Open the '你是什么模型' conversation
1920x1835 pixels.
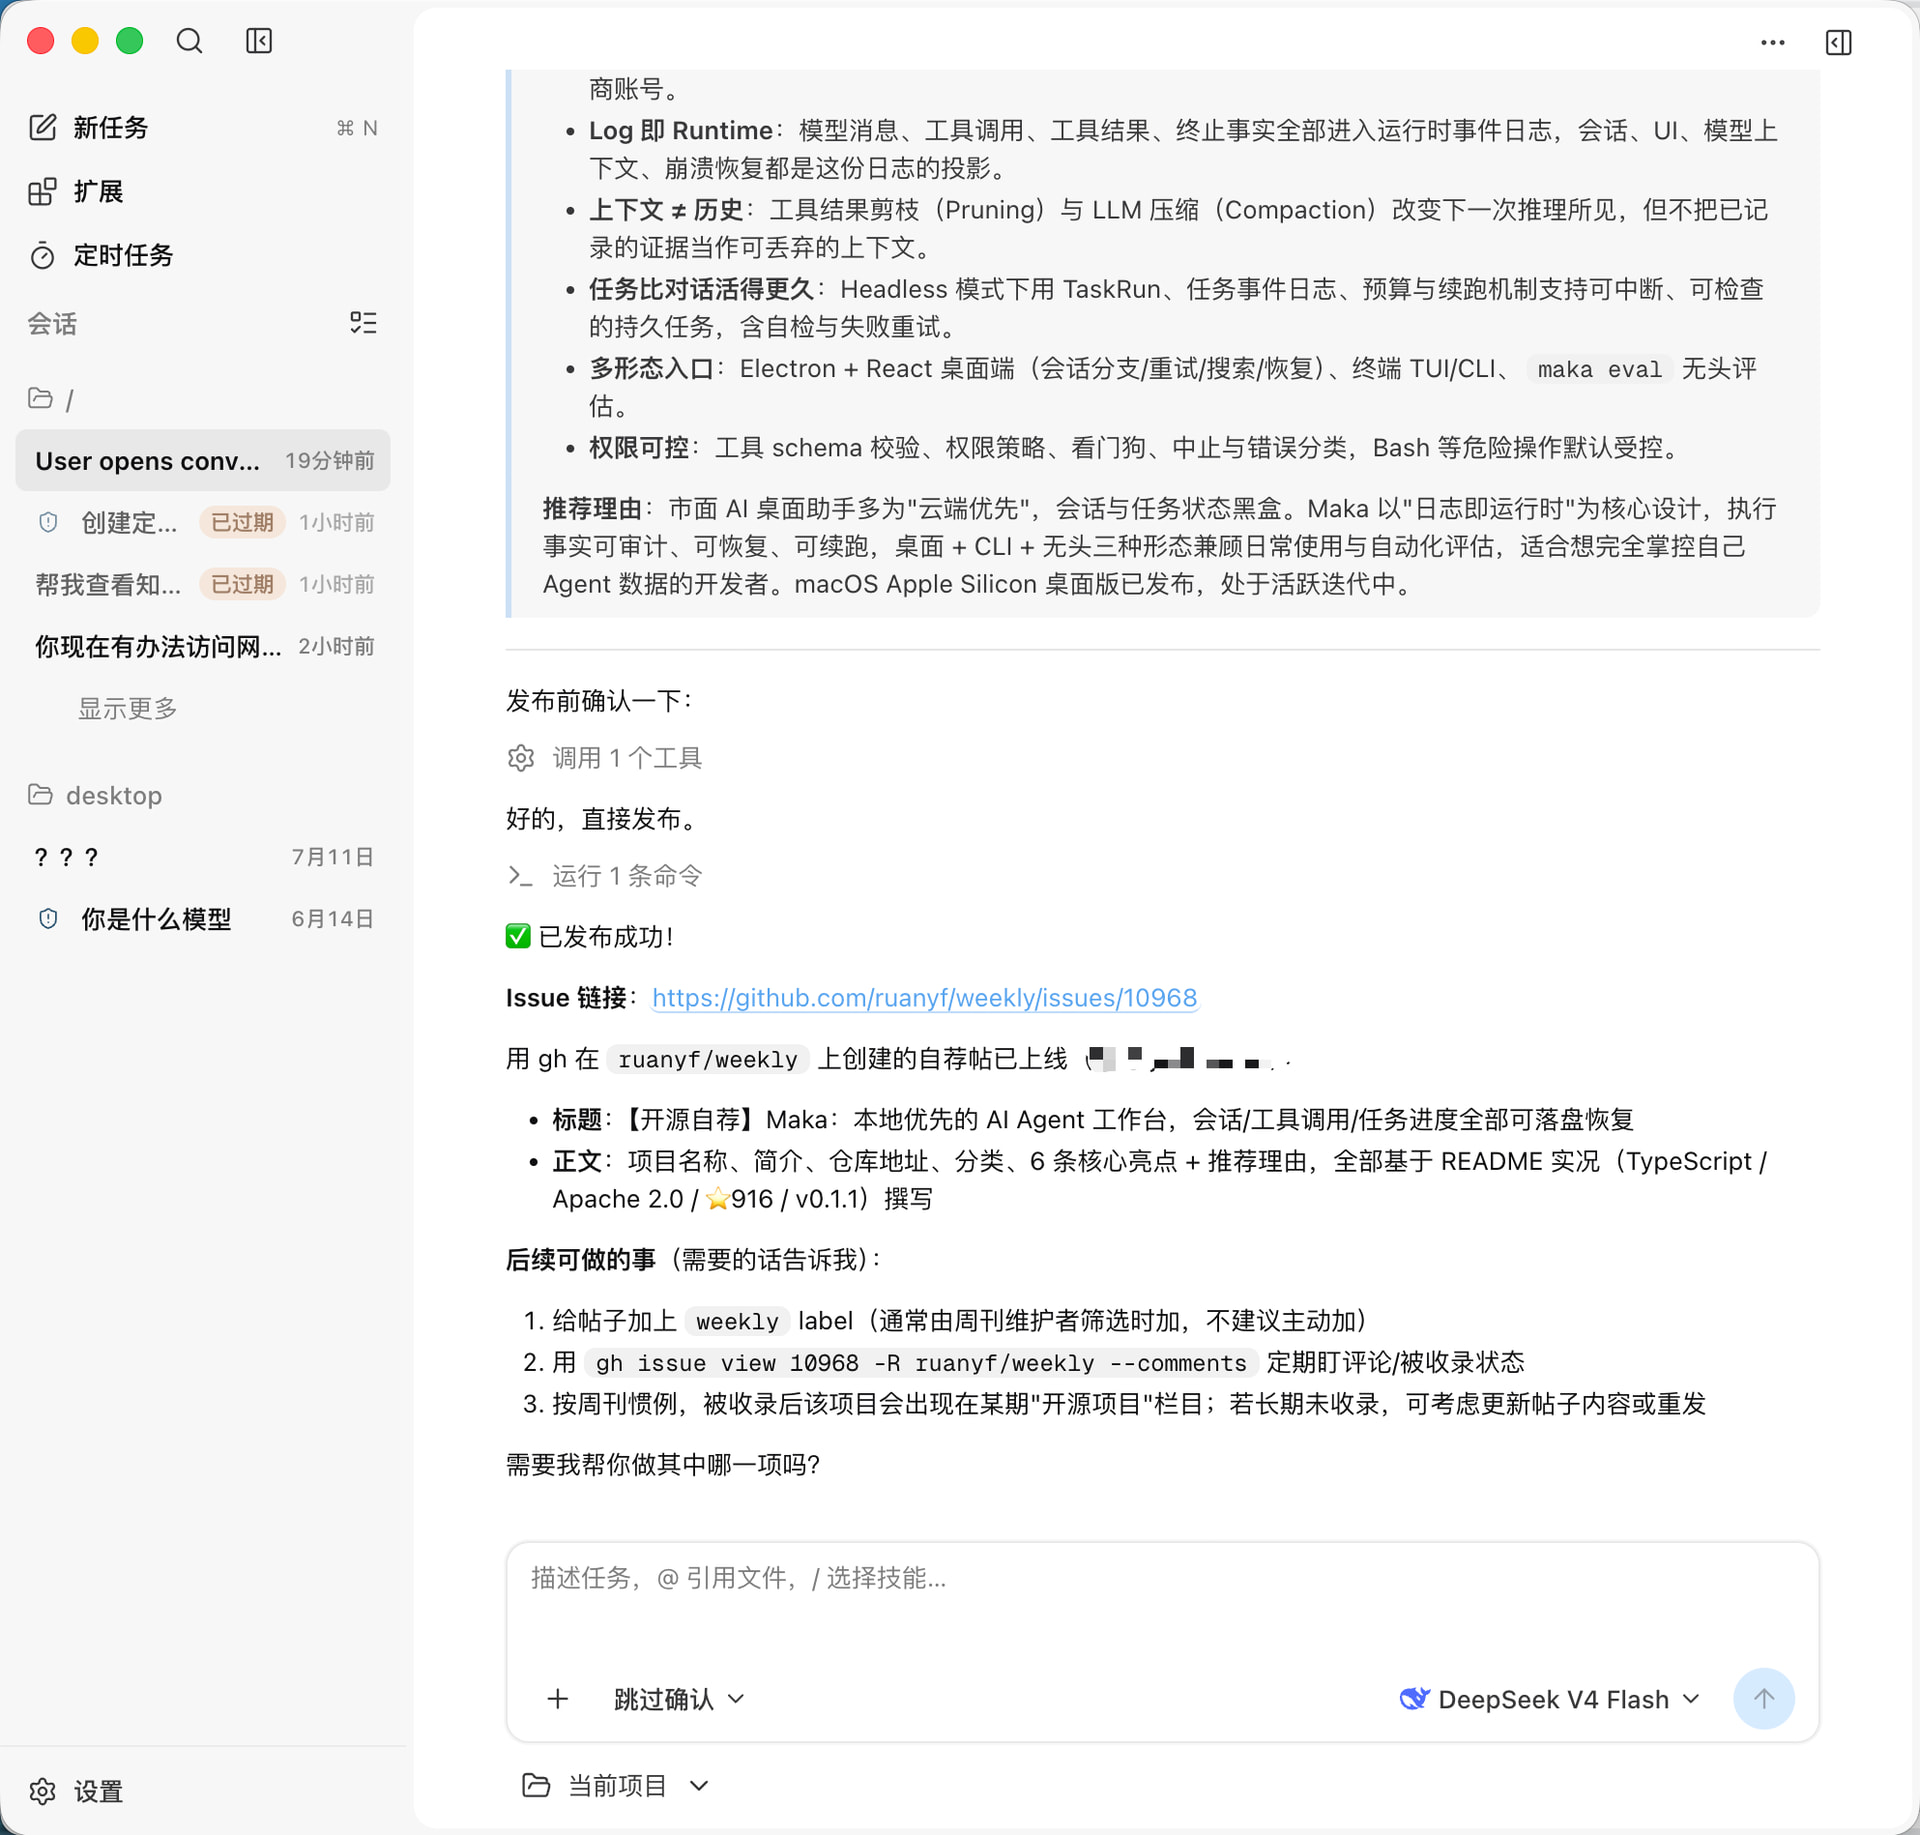[203, 919]
